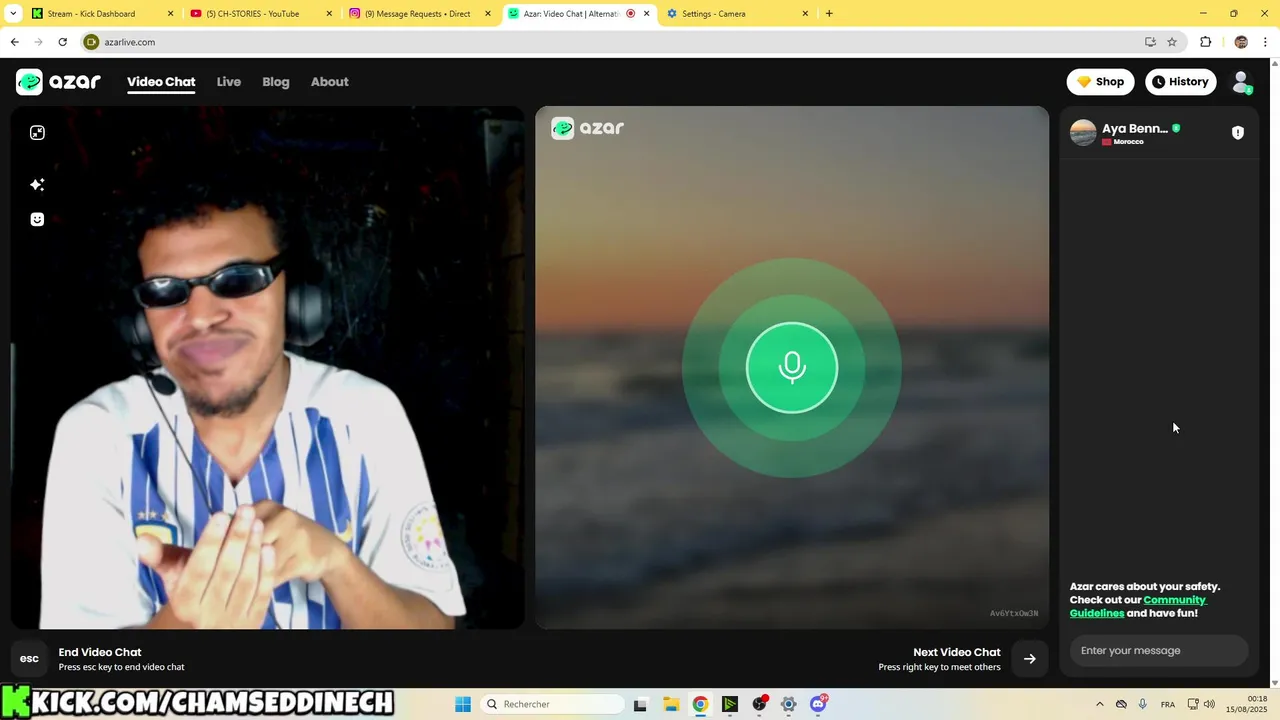1280x720 pixels.
Task: Click the browser back arrow
Action: pyautogui.click(x=14, y=42)
